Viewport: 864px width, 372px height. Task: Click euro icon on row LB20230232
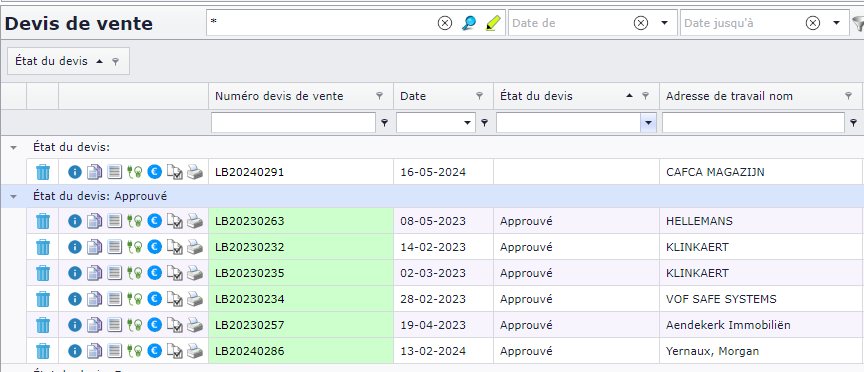click(155, 247)
